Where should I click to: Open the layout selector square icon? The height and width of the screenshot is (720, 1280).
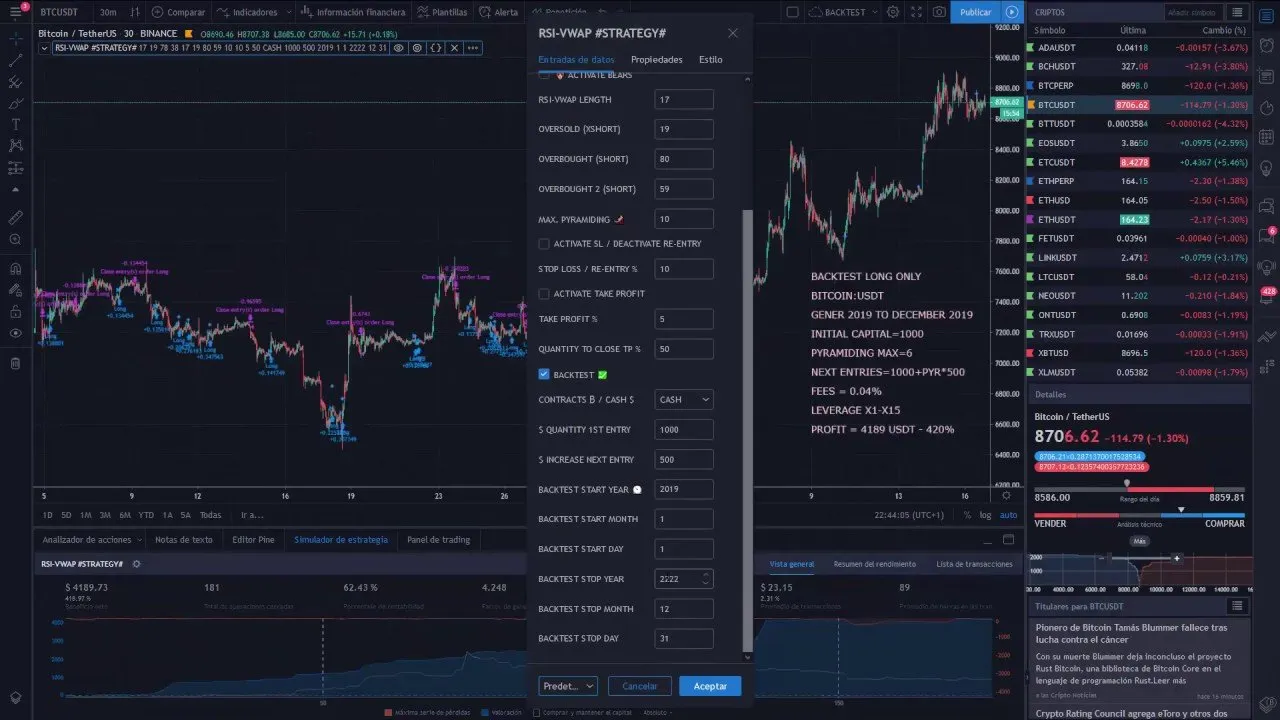pos(792,12)
